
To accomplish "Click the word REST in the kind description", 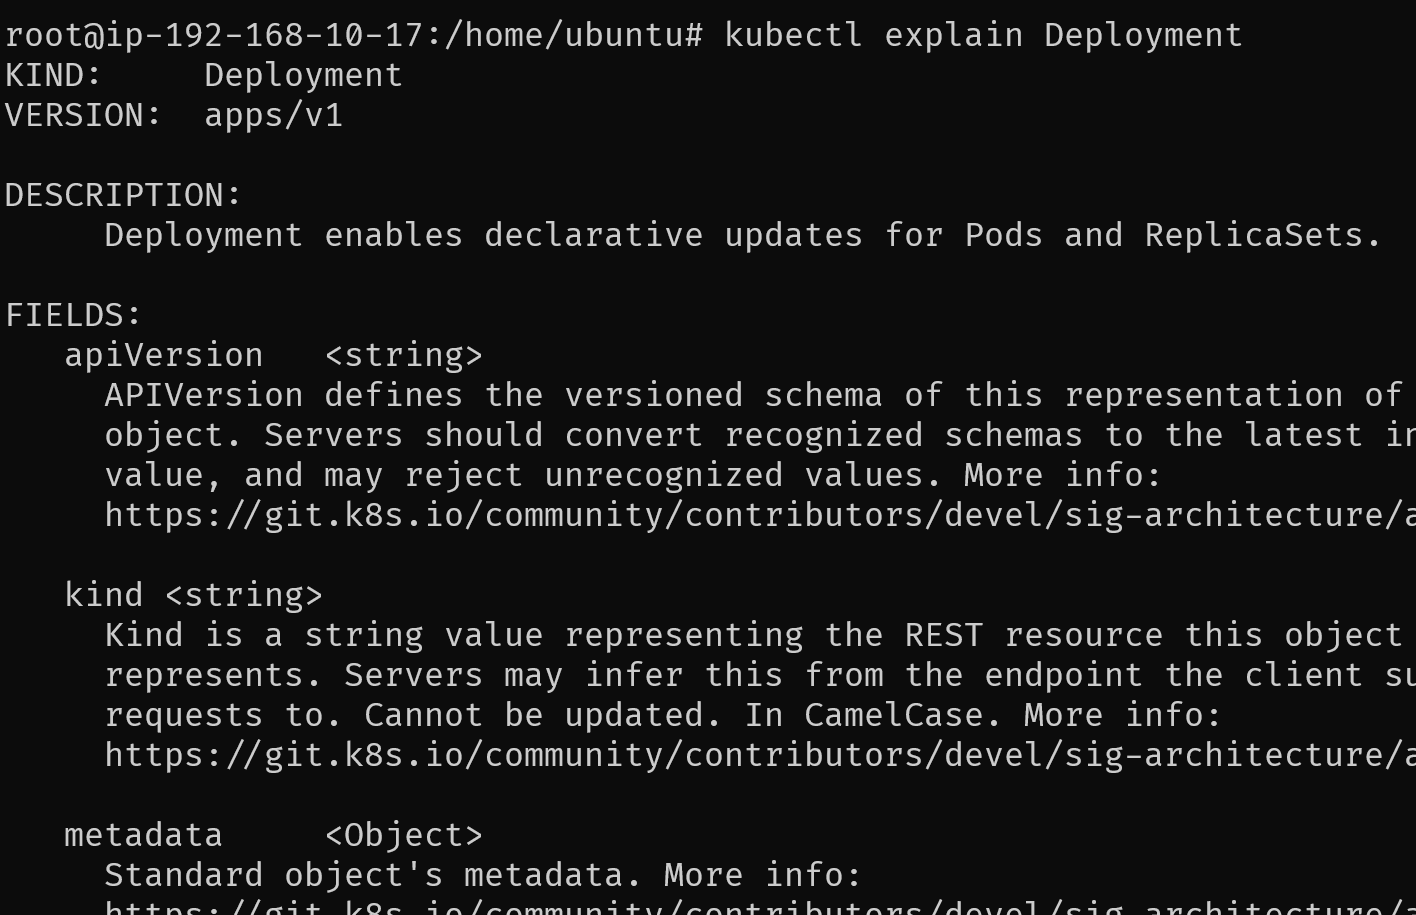I will tap(944, 635).
